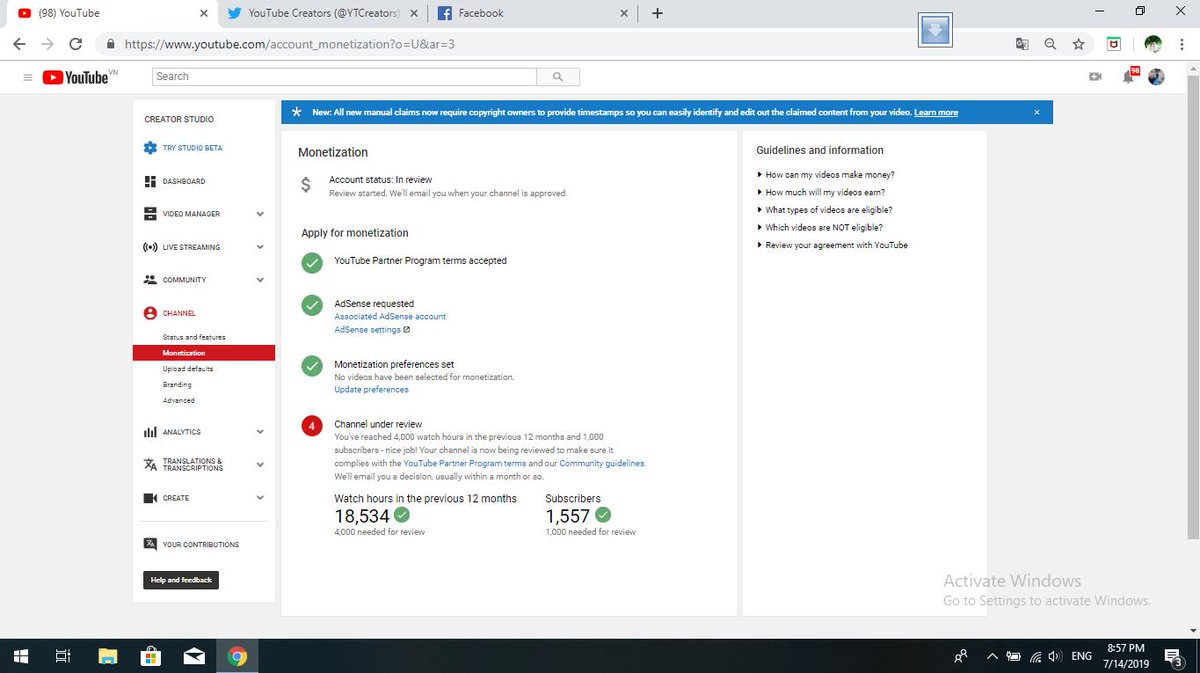The height and width of the screenshot is (673, 1200).
Task: Expand 'What types of videos are eligible?'
Action: point(825,210)
